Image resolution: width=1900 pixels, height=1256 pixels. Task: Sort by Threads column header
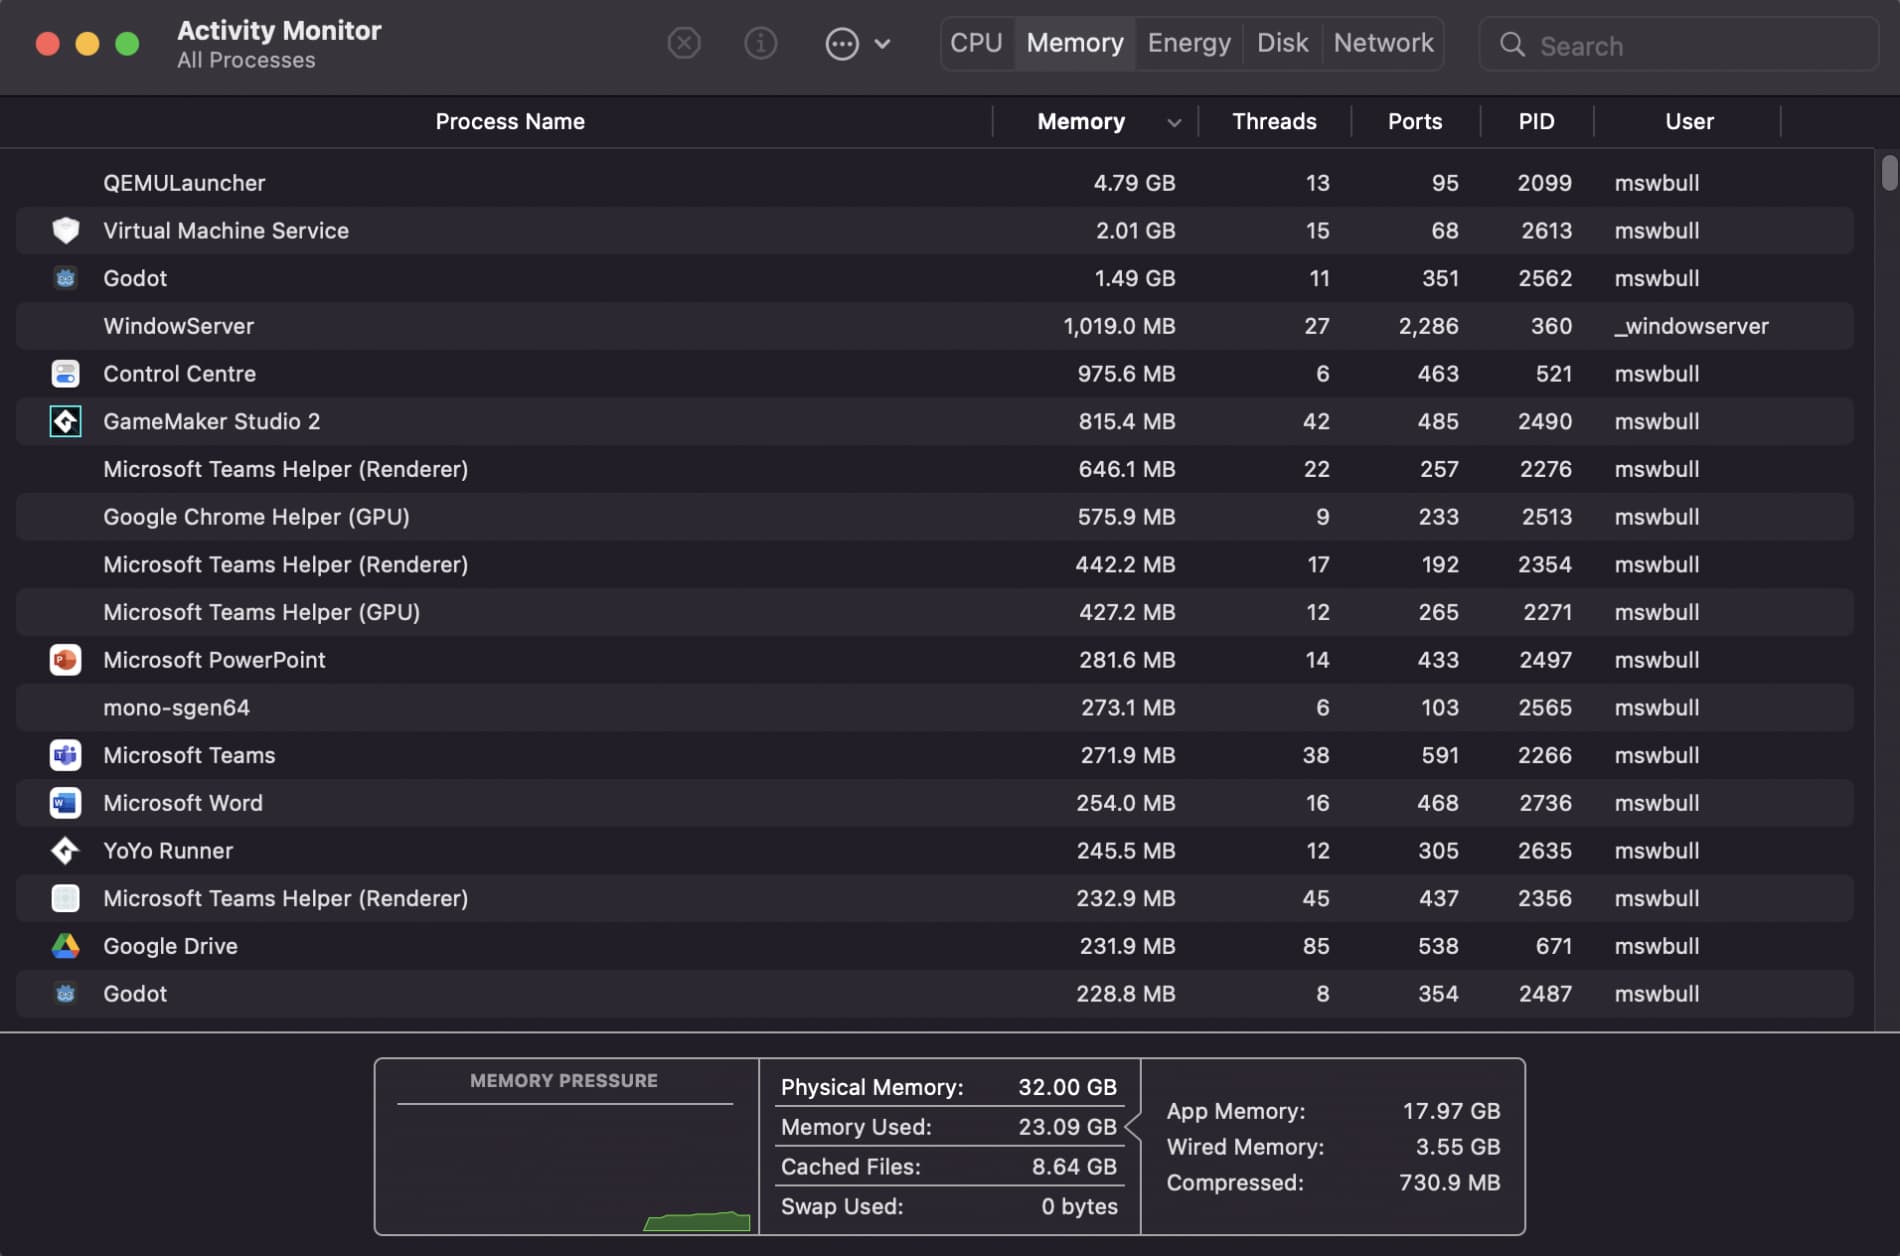click(x=1274, y=121)
